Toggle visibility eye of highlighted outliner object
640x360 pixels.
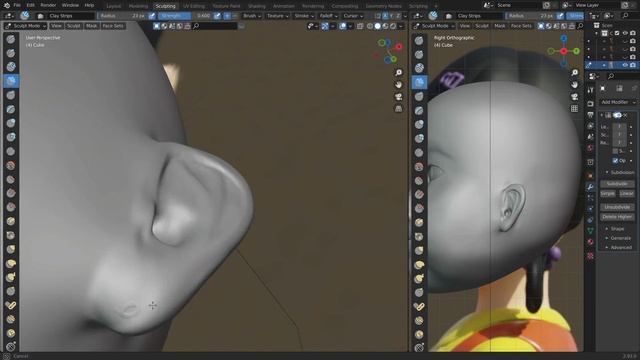click(x=625, y=65)
